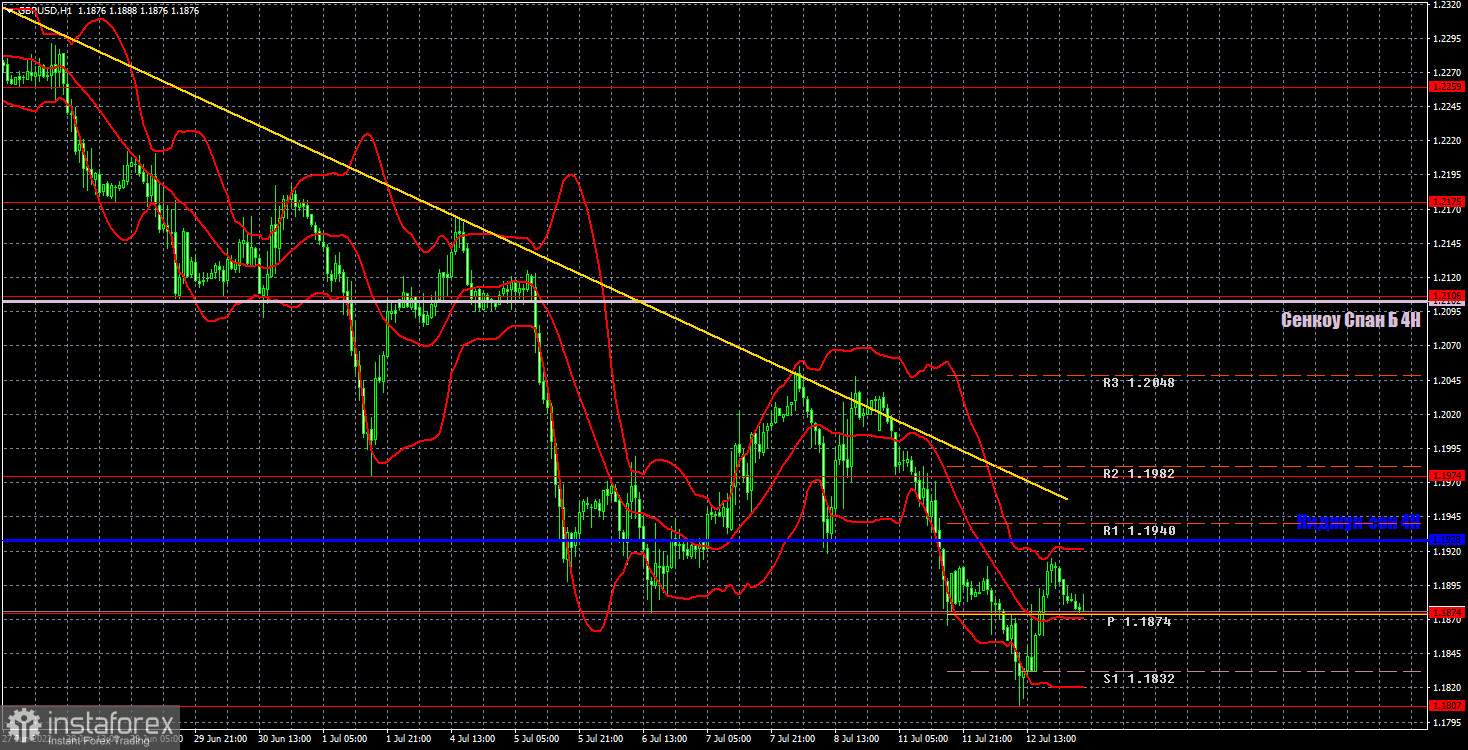The height and width of the screenshot is (750, 1468).
Task: Click the 6 Jul 13:00 time label
Action: pyautogui.click(x=663, y=739)
